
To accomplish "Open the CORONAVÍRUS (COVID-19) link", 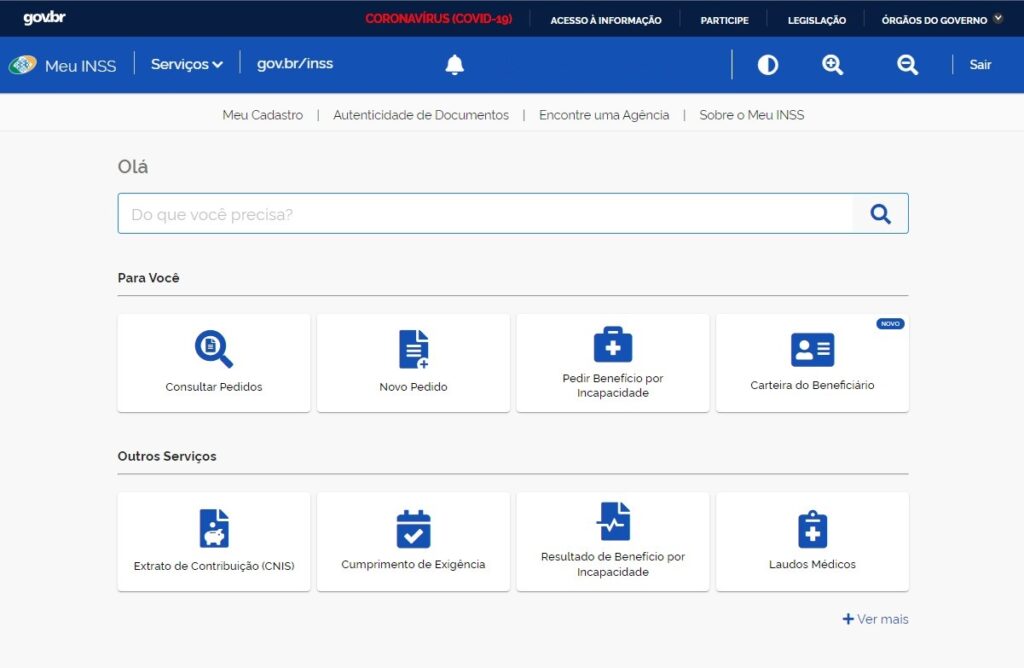I will tap(440, 18).
